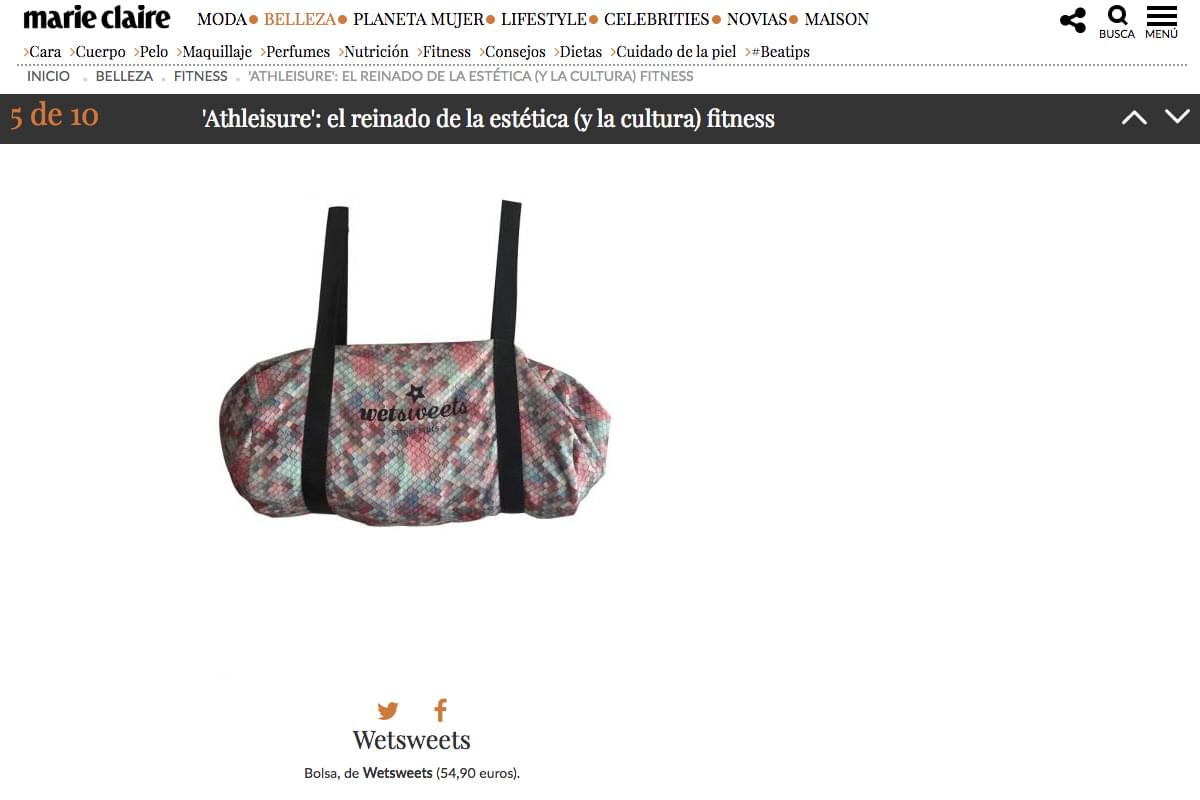
Task: Advance to next slide with down chevron
Action: click(x=1177, y=117)
